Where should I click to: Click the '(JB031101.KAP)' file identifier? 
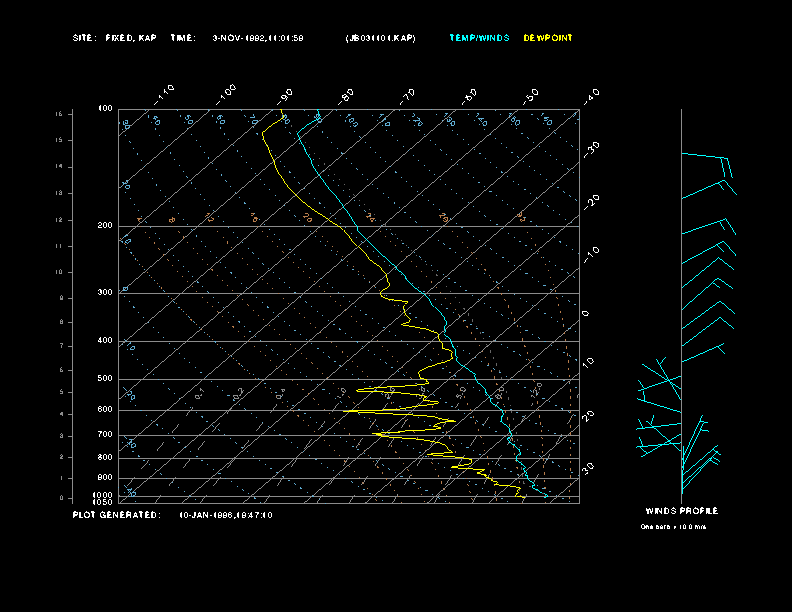[x=380, y=38]
